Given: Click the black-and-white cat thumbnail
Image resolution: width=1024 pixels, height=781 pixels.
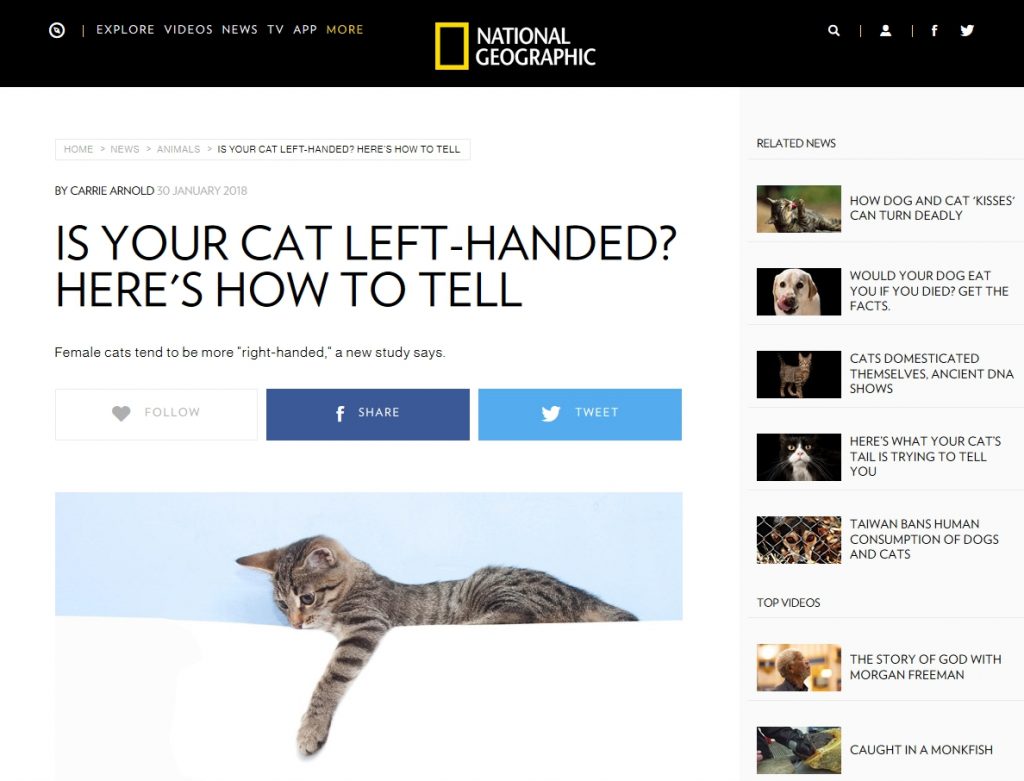Looking at the screenshot, I should tap(799, 457).
